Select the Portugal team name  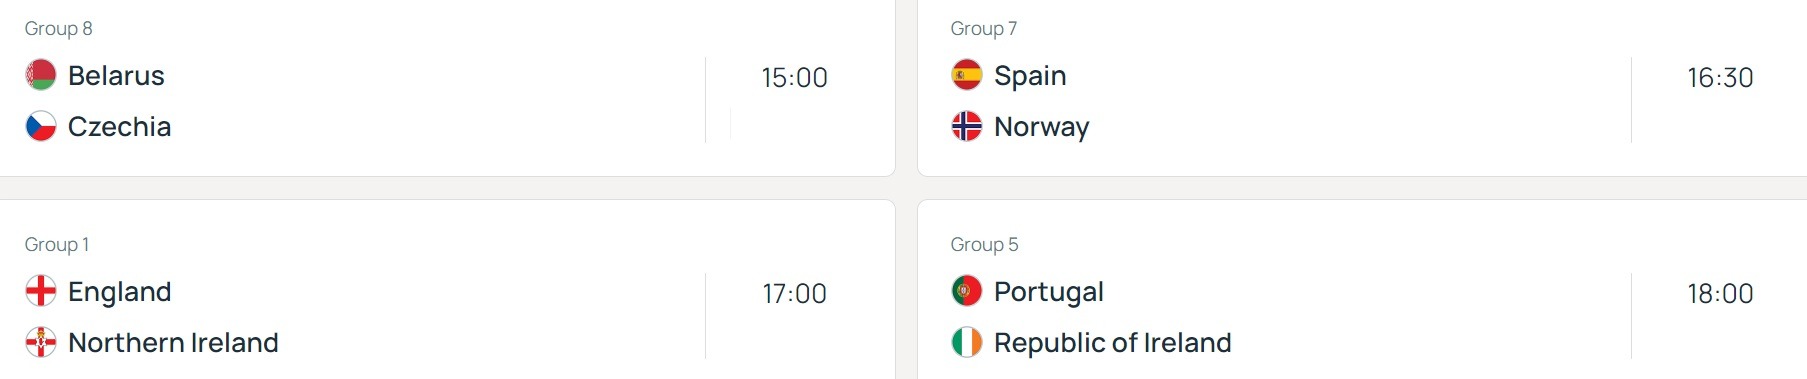[x=1049, y=293]
